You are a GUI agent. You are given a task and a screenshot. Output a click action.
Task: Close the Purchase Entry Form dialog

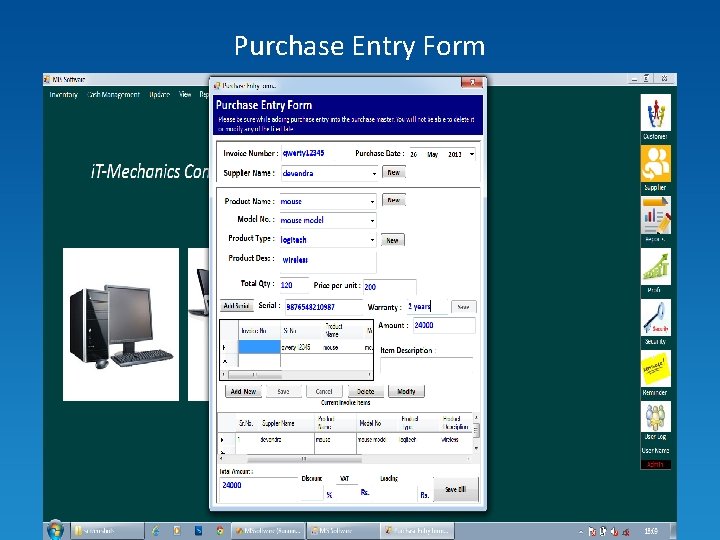[472, 83]
